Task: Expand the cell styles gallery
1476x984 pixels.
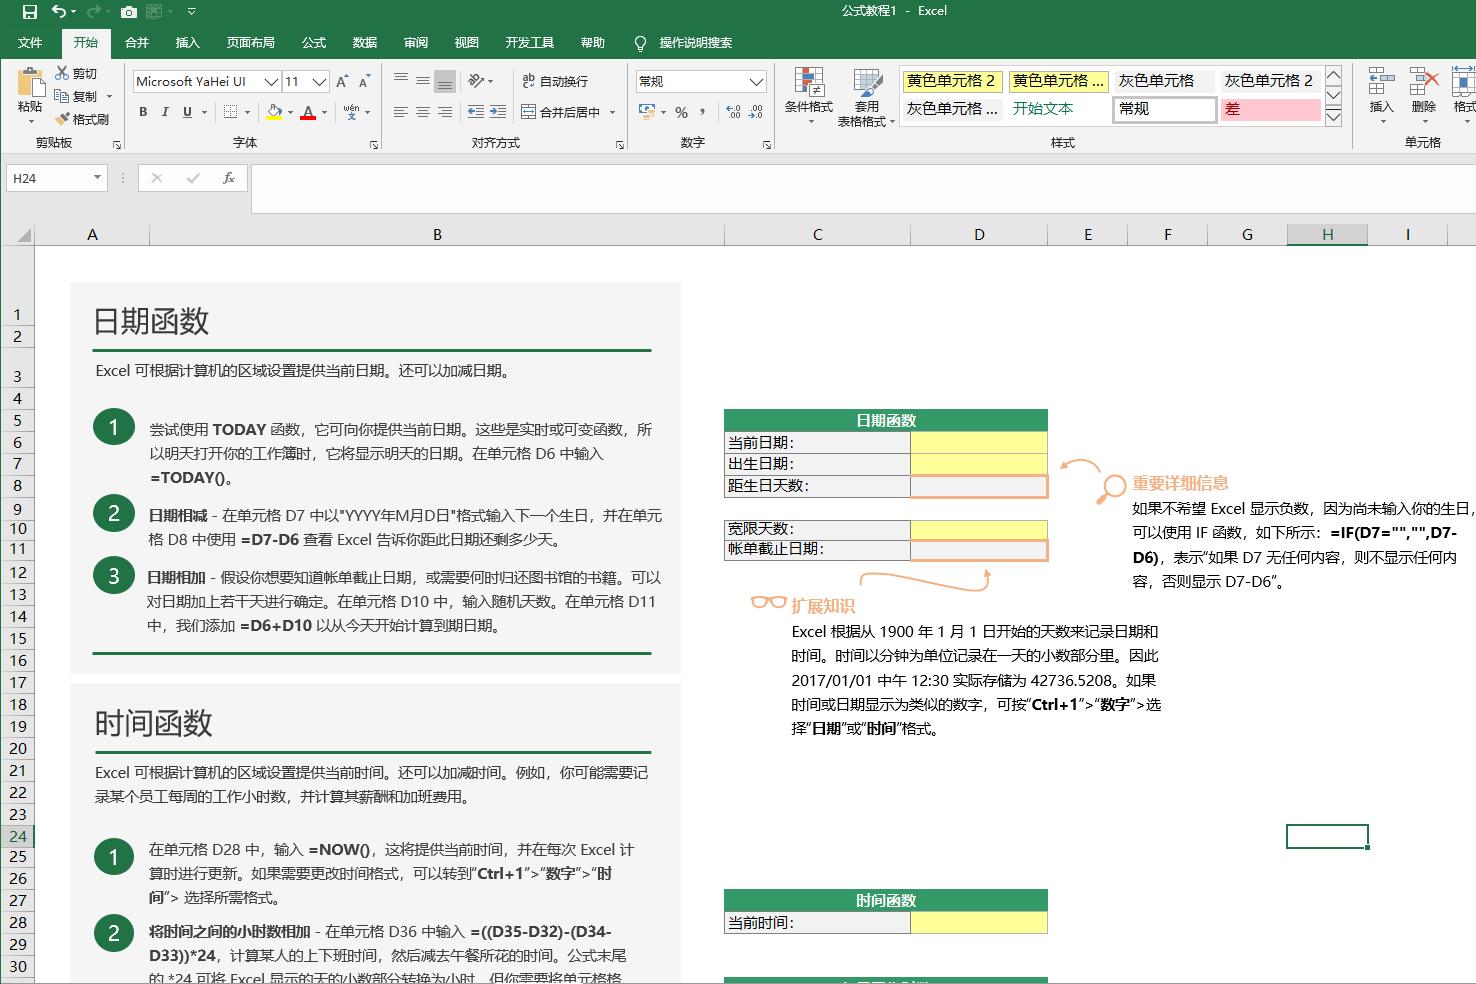Action: 1332,115
